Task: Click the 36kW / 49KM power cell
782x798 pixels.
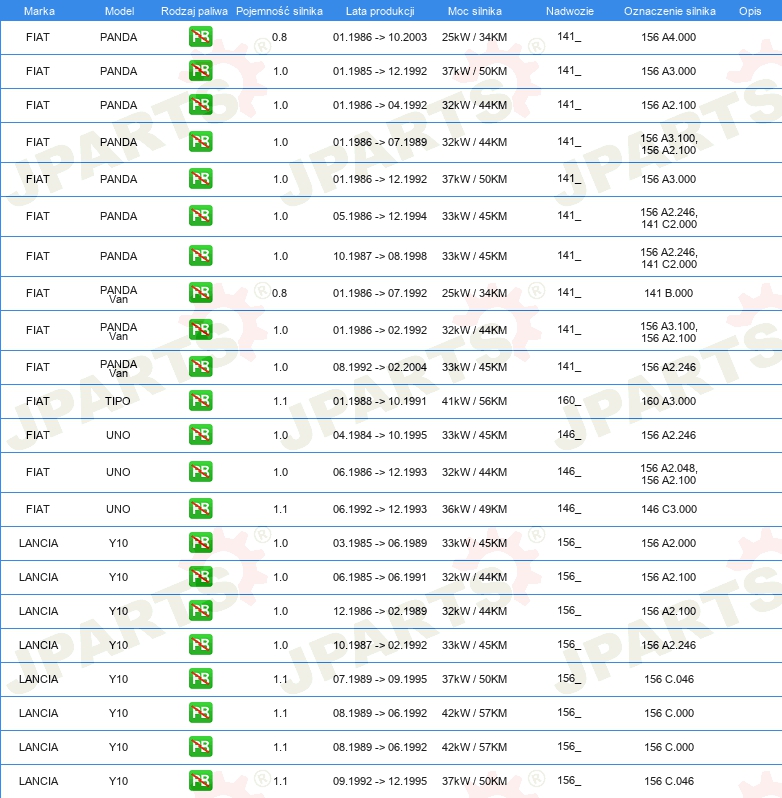Action: [474, 509]
